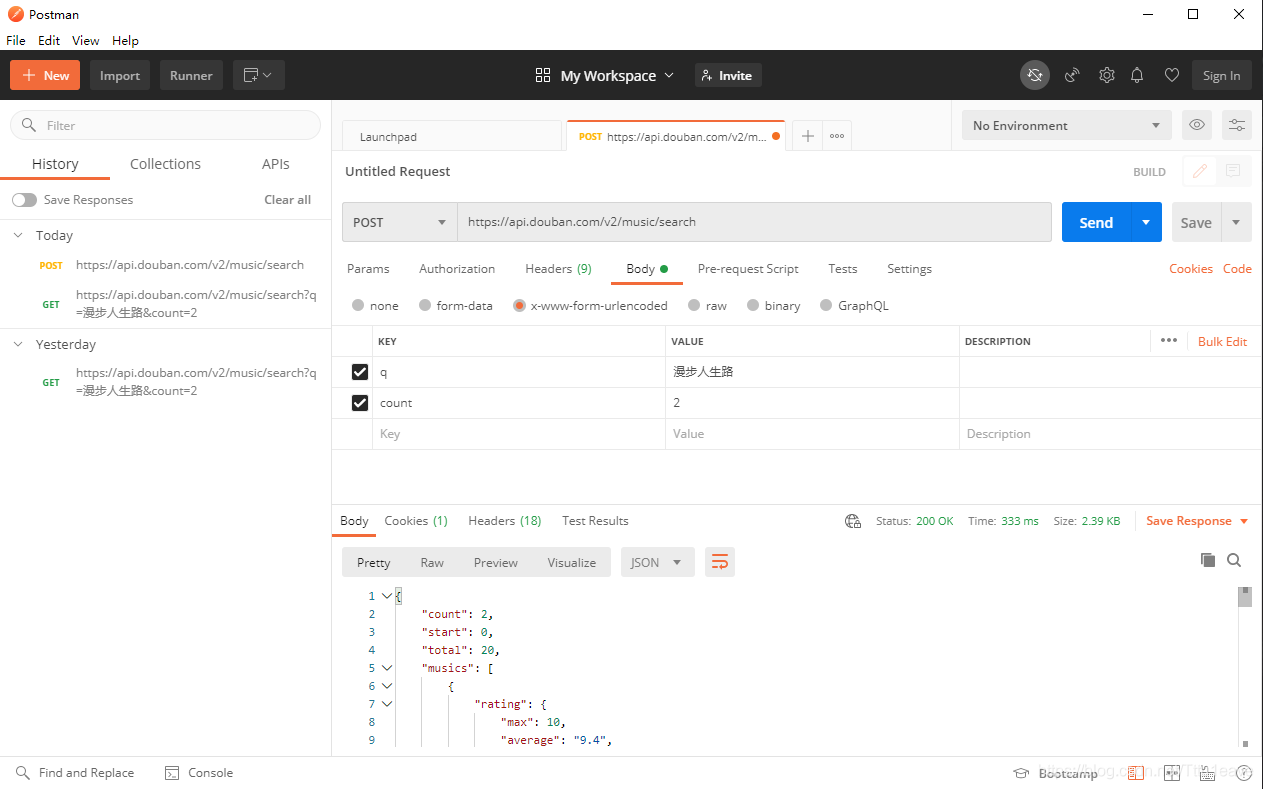
Task: Send the request
Action: click(x=1096, y=222)
